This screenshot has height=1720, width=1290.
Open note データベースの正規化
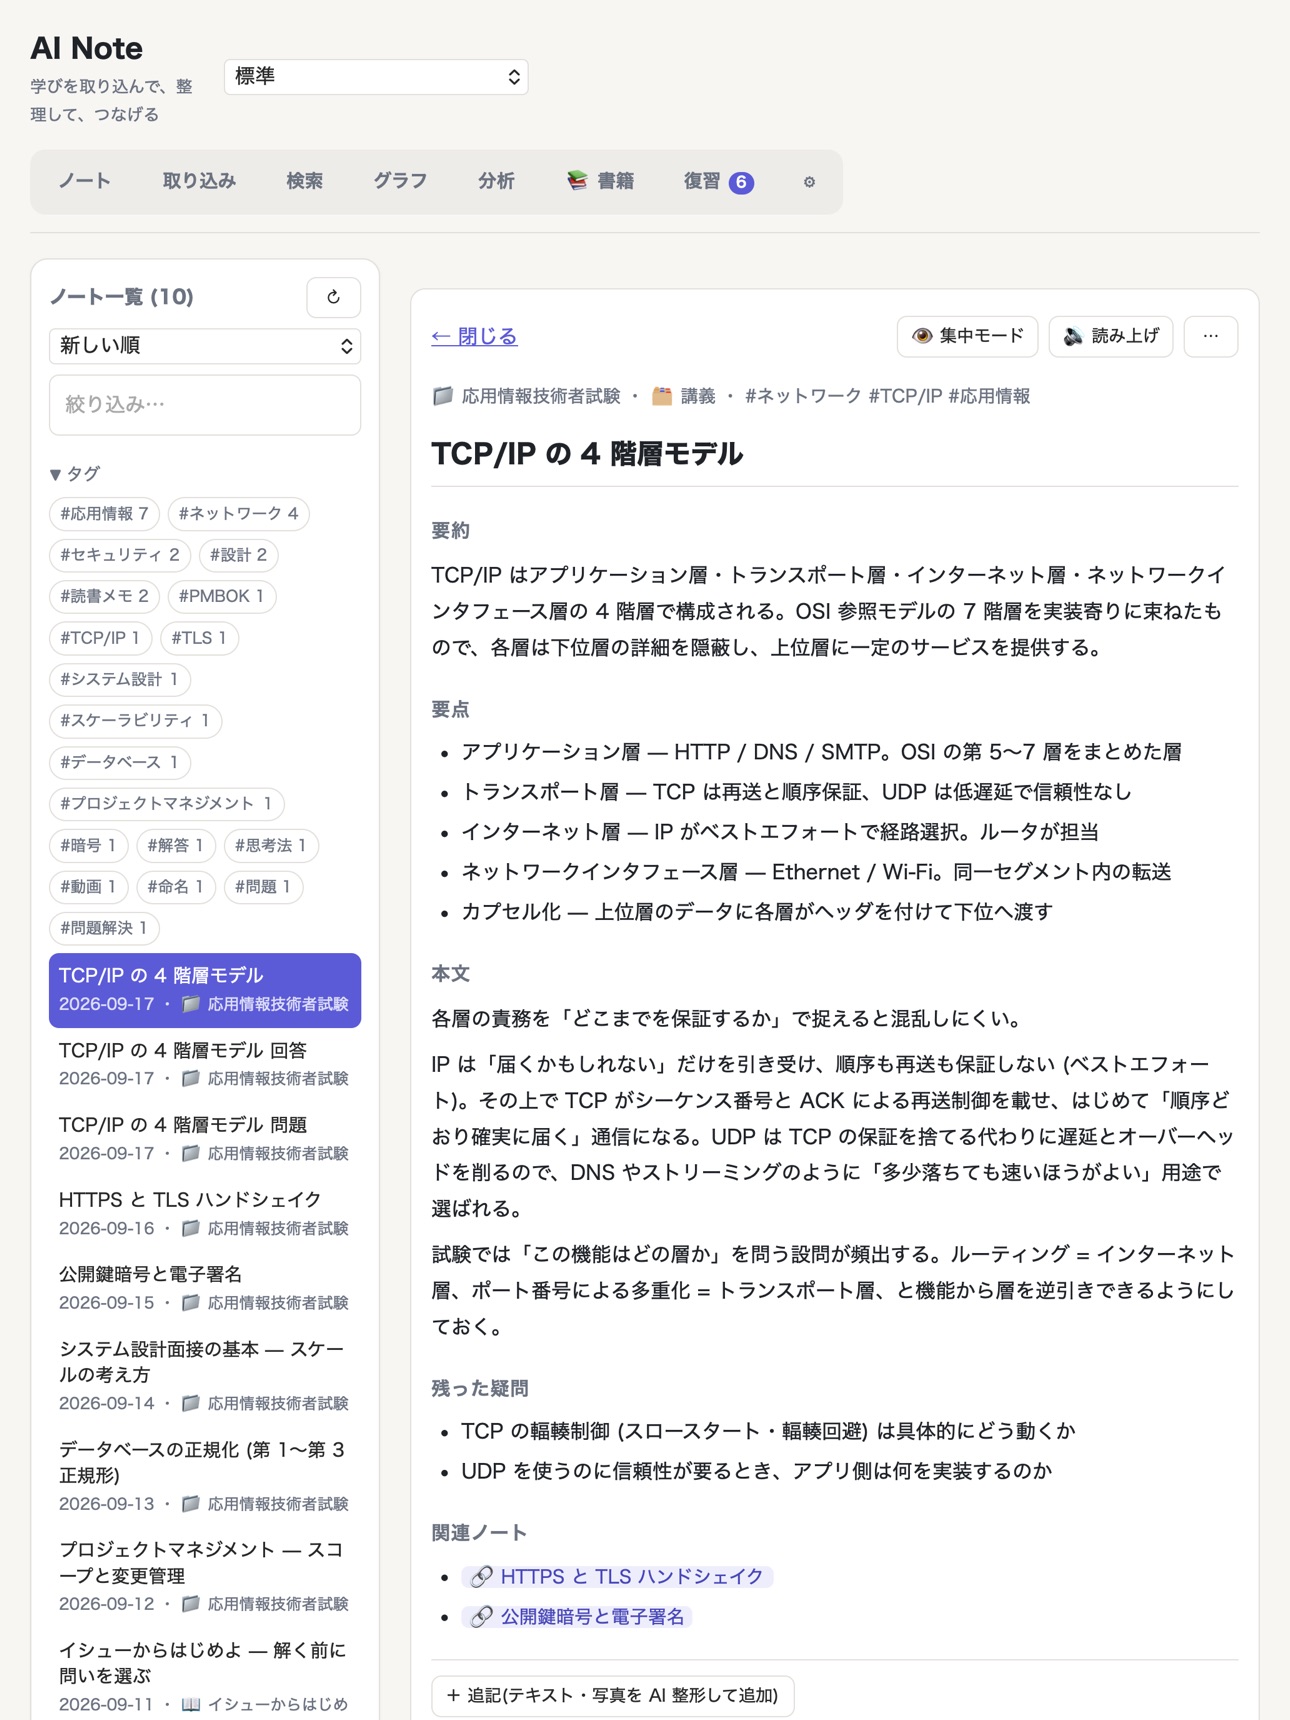[x=205, y=1476]
